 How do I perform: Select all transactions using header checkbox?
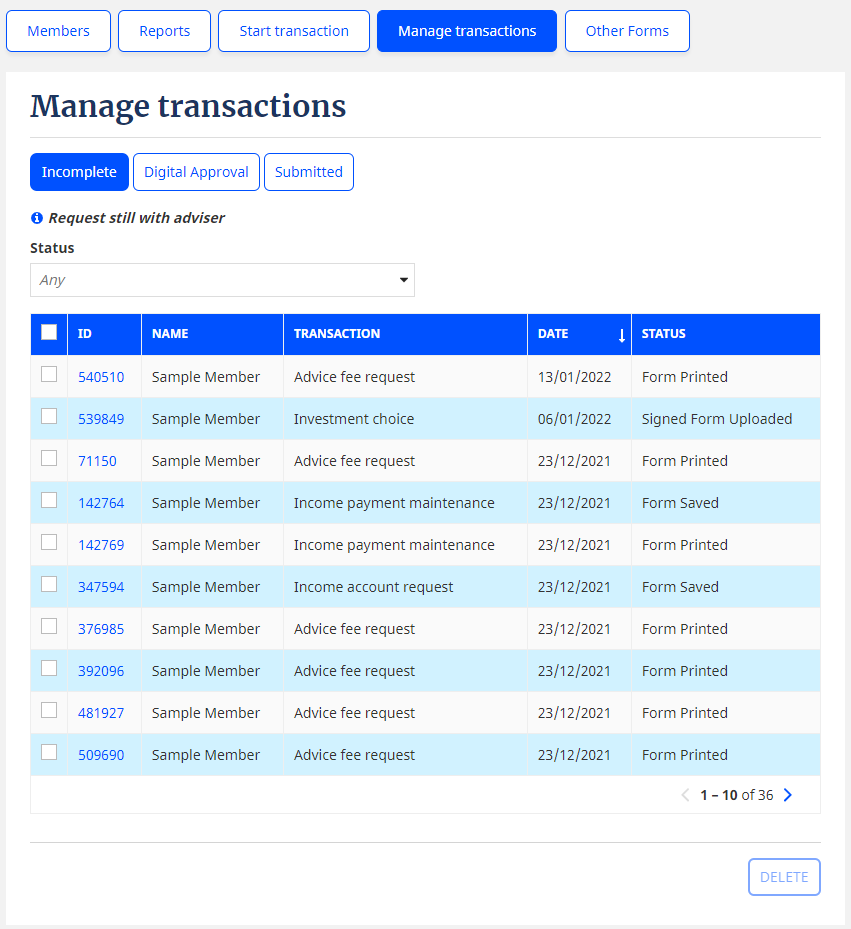48,331
